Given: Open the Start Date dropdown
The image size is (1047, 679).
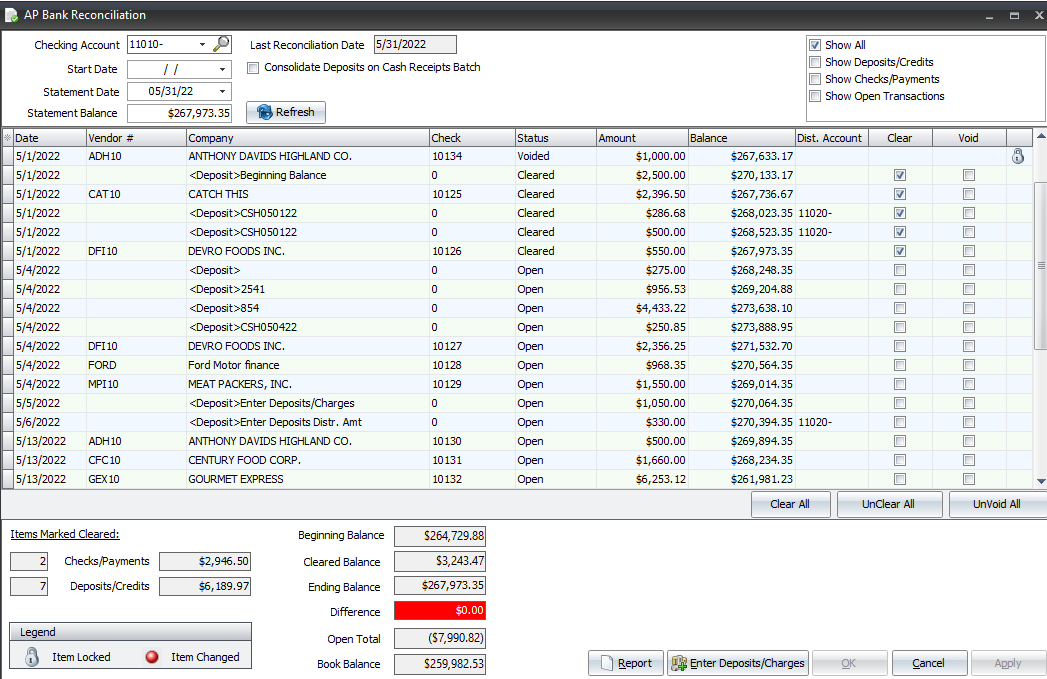Looking at the screenshot, I should pyautogui.click(x=222, y=68).
